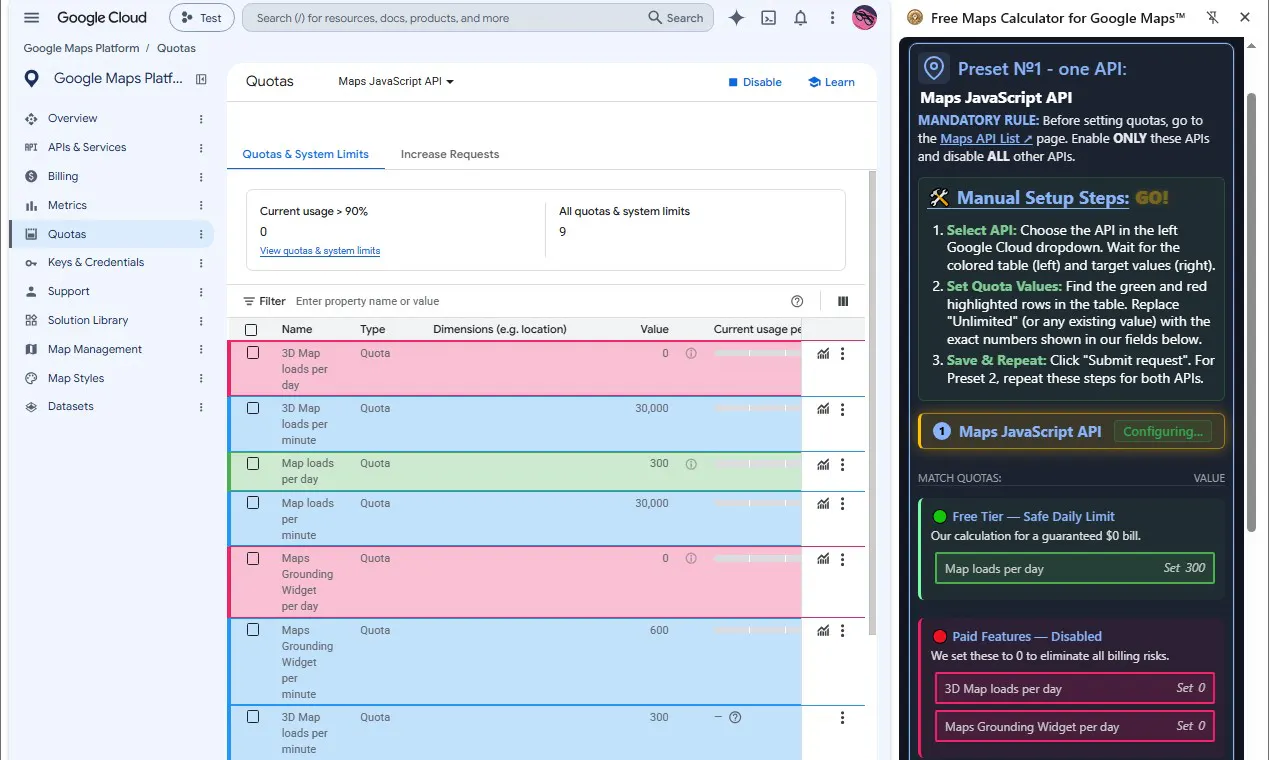This screenshot has height=760, width=1270.
Task: Open the Test project picker
Action: pyautogui.click(x=202, y=18)
